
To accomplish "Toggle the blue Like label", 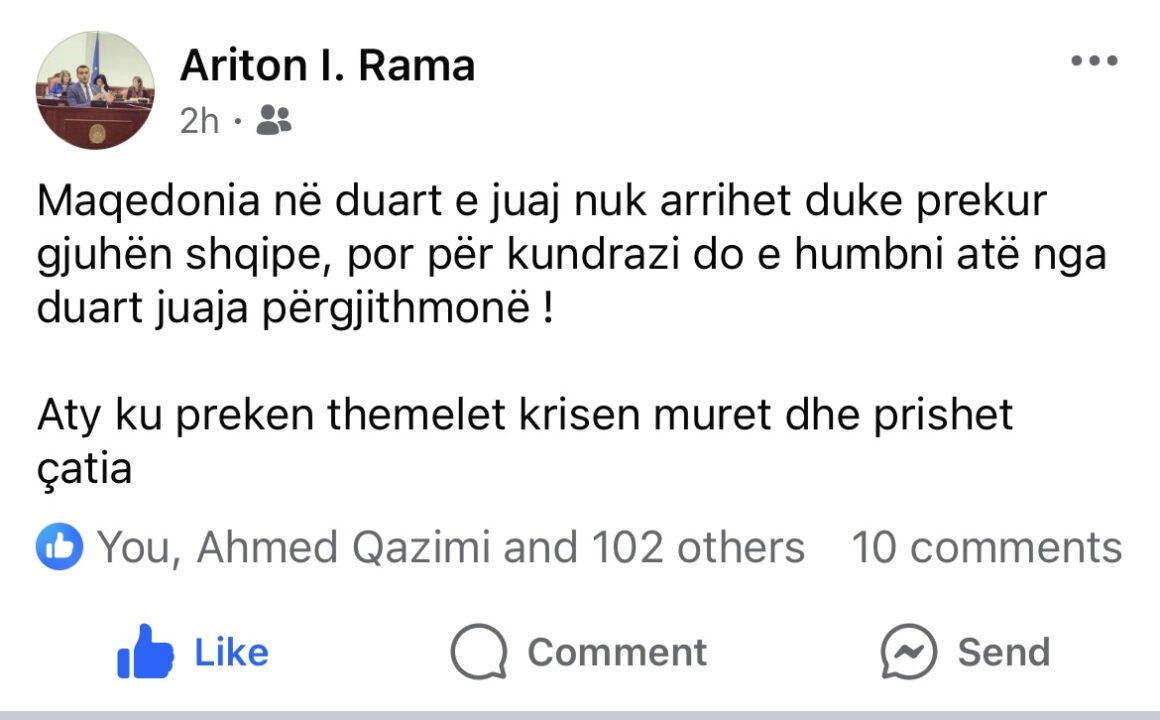I will pyautogui.click(x=231, y=652).
